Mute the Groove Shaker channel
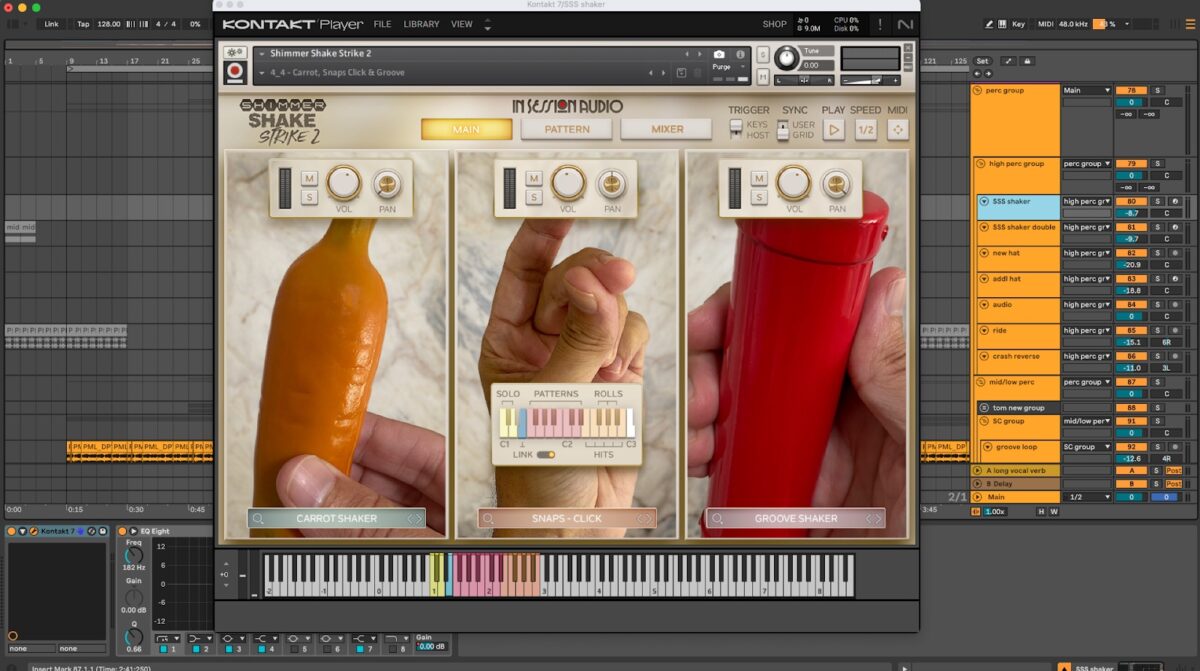Screen dimensions: 1200x671 coord(760,179)
